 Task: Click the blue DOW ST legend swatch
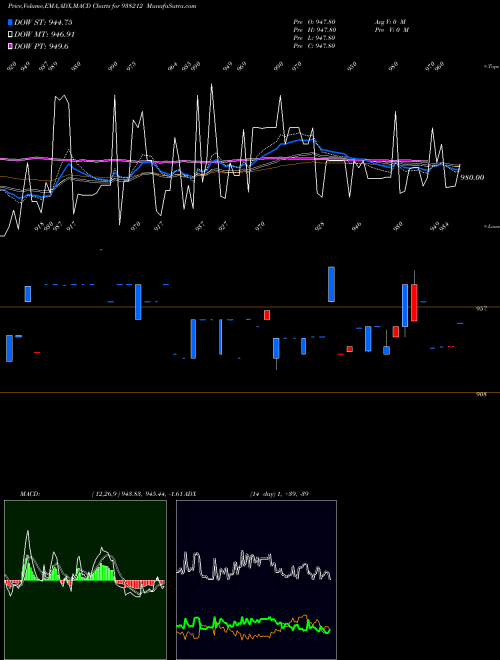pos(10,22)
